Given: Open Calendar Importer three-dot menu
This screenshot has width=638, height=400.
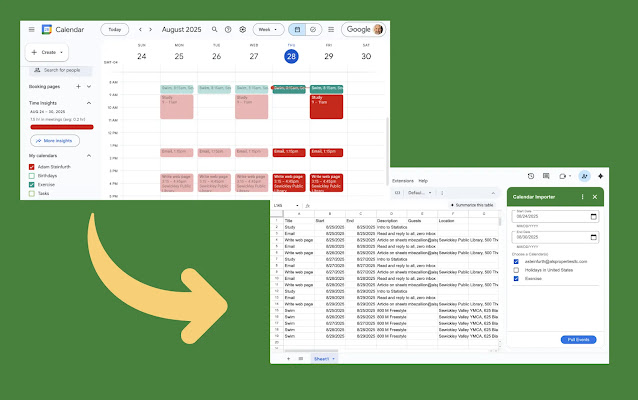Looking at the screenshot, I should click(582, 197).
